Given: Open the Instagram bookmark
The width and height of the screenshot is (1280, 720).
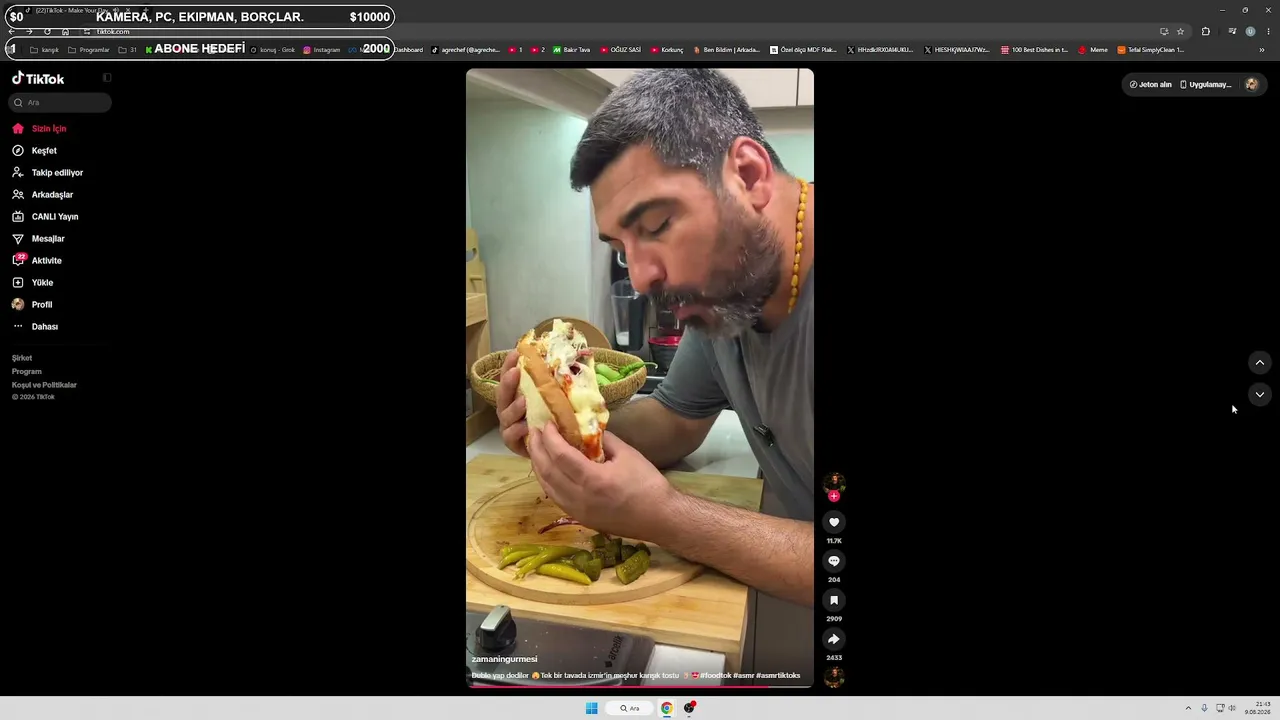Looking at the screenshot, I should coord(322,50).
